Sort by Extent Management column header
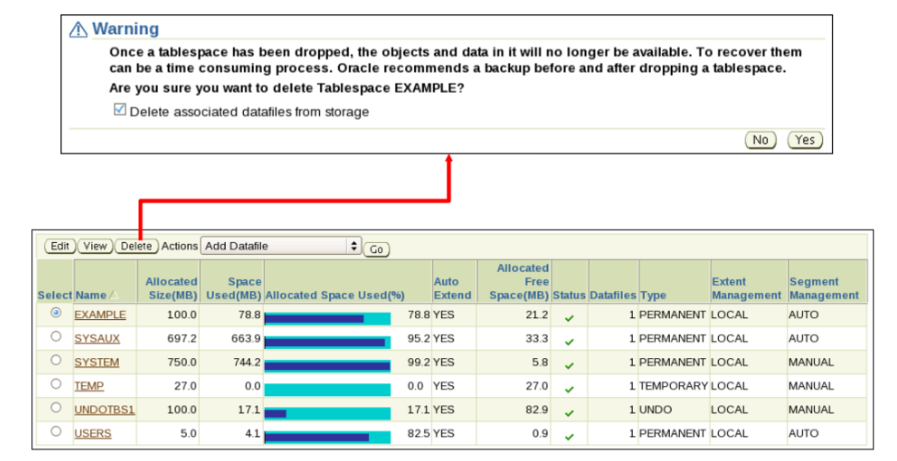897x461 pixels. 747,288
